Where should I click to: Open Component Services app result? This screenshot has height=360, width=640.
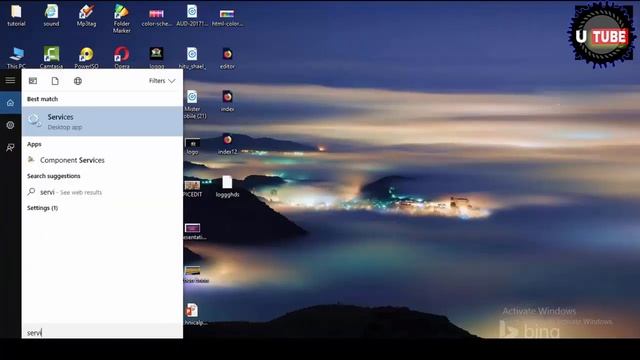pyautogui.click(x=102, y=160)
